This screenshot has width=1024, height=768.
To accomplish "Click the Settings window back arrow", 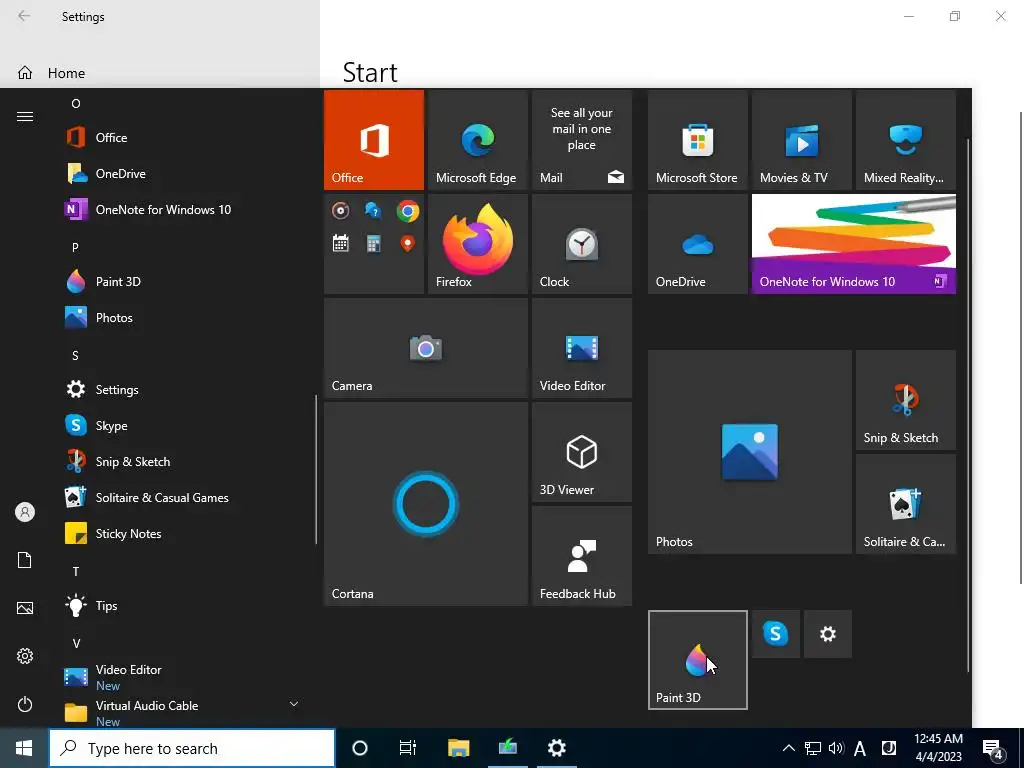I will point(24,16).
